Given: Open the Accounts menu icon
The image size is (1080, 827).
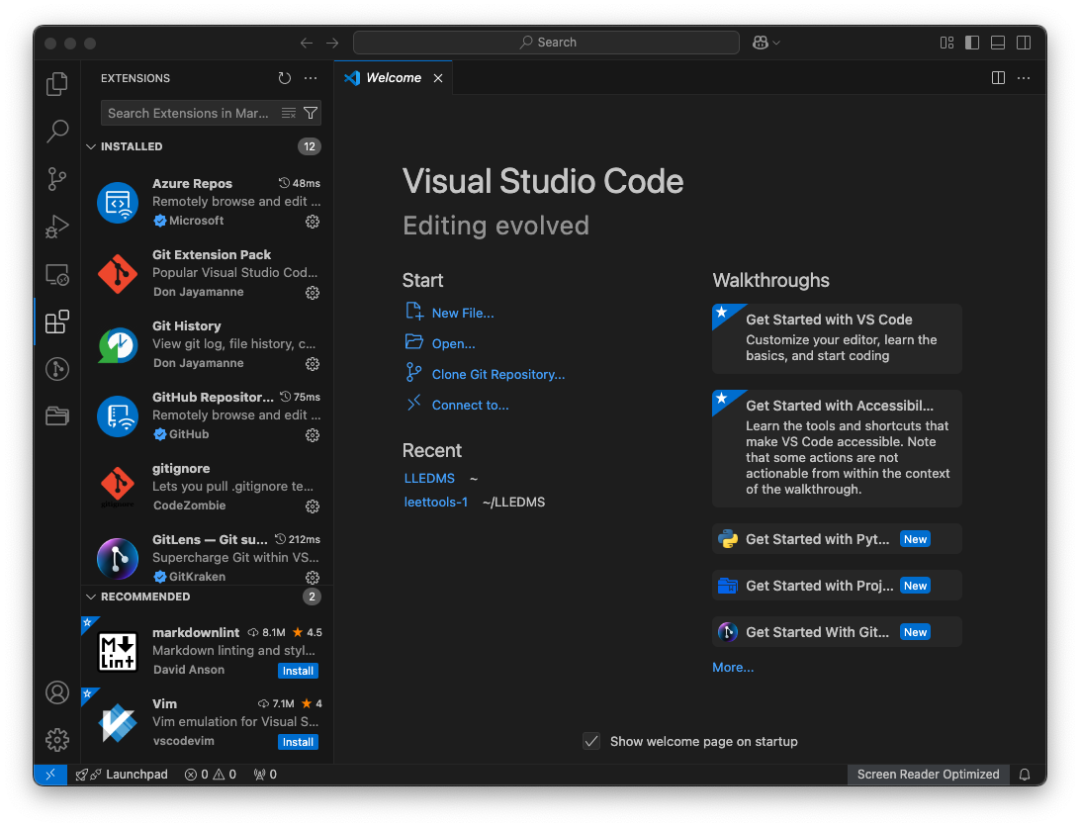Looking at the screenshot, I should [57, 693].
